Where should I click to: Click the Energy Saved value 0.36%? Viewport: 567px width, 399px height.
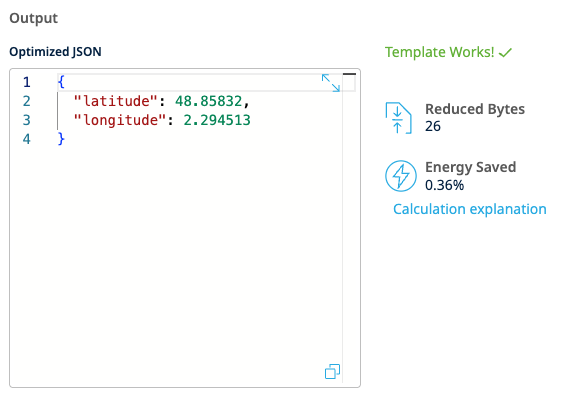[444, 185]
